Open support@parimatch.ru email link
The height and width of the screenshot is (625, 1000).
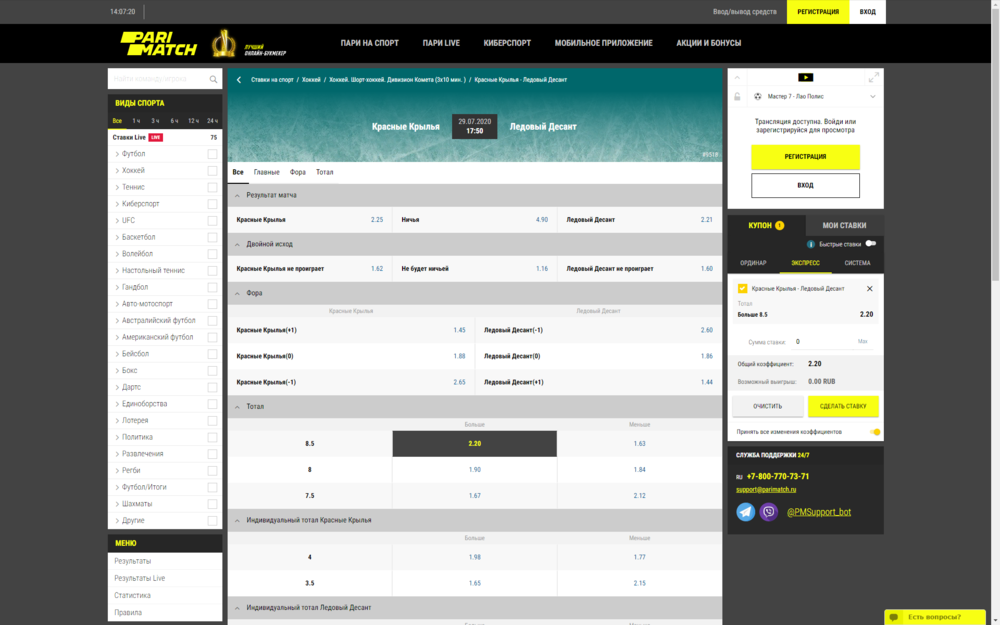(766, 490)
